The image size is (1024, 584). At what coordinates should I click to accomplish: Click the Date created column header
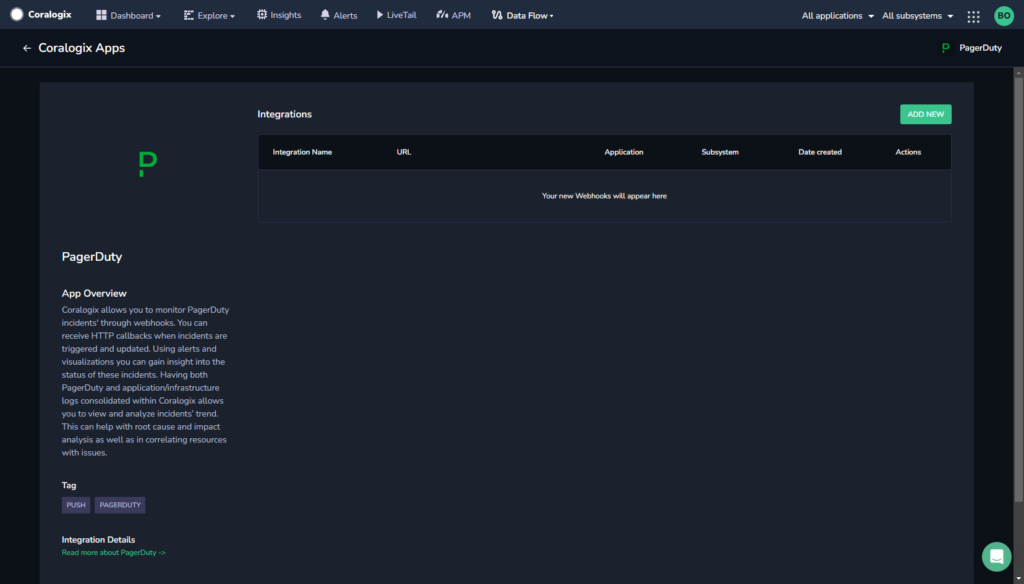tap(820, 152)
